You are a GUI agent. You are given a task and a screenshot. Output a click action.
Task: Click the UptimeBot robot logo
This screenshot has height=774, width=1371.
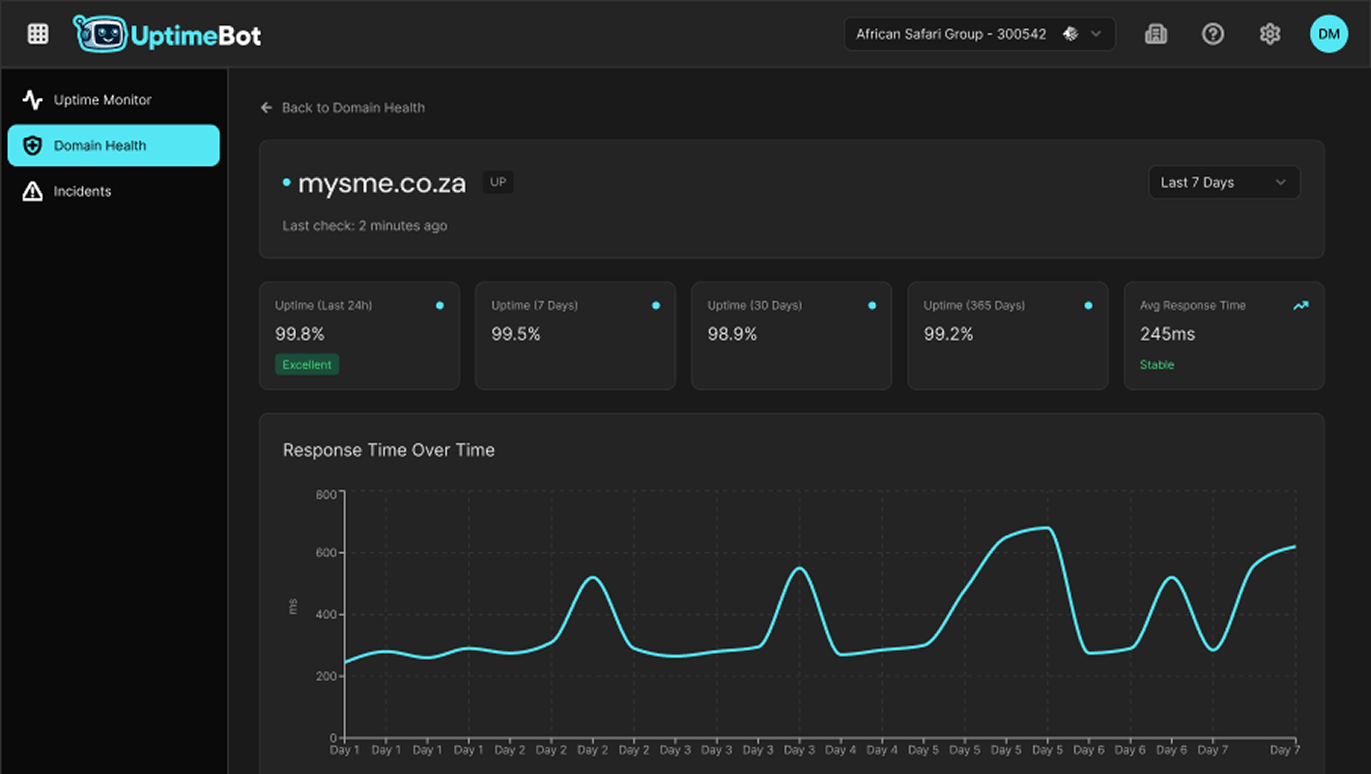[101, 34]
